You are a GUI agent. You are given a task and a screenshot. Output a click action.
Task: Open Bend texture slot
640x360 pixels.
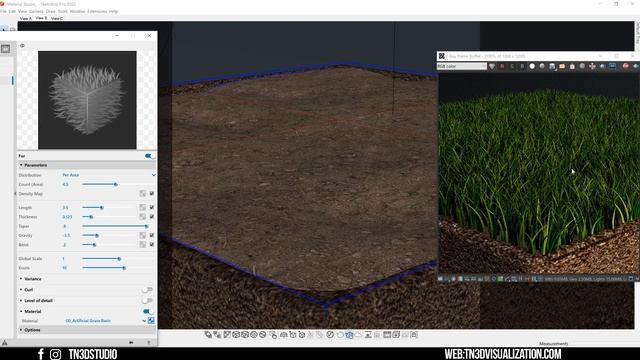[x=142, y=244]
